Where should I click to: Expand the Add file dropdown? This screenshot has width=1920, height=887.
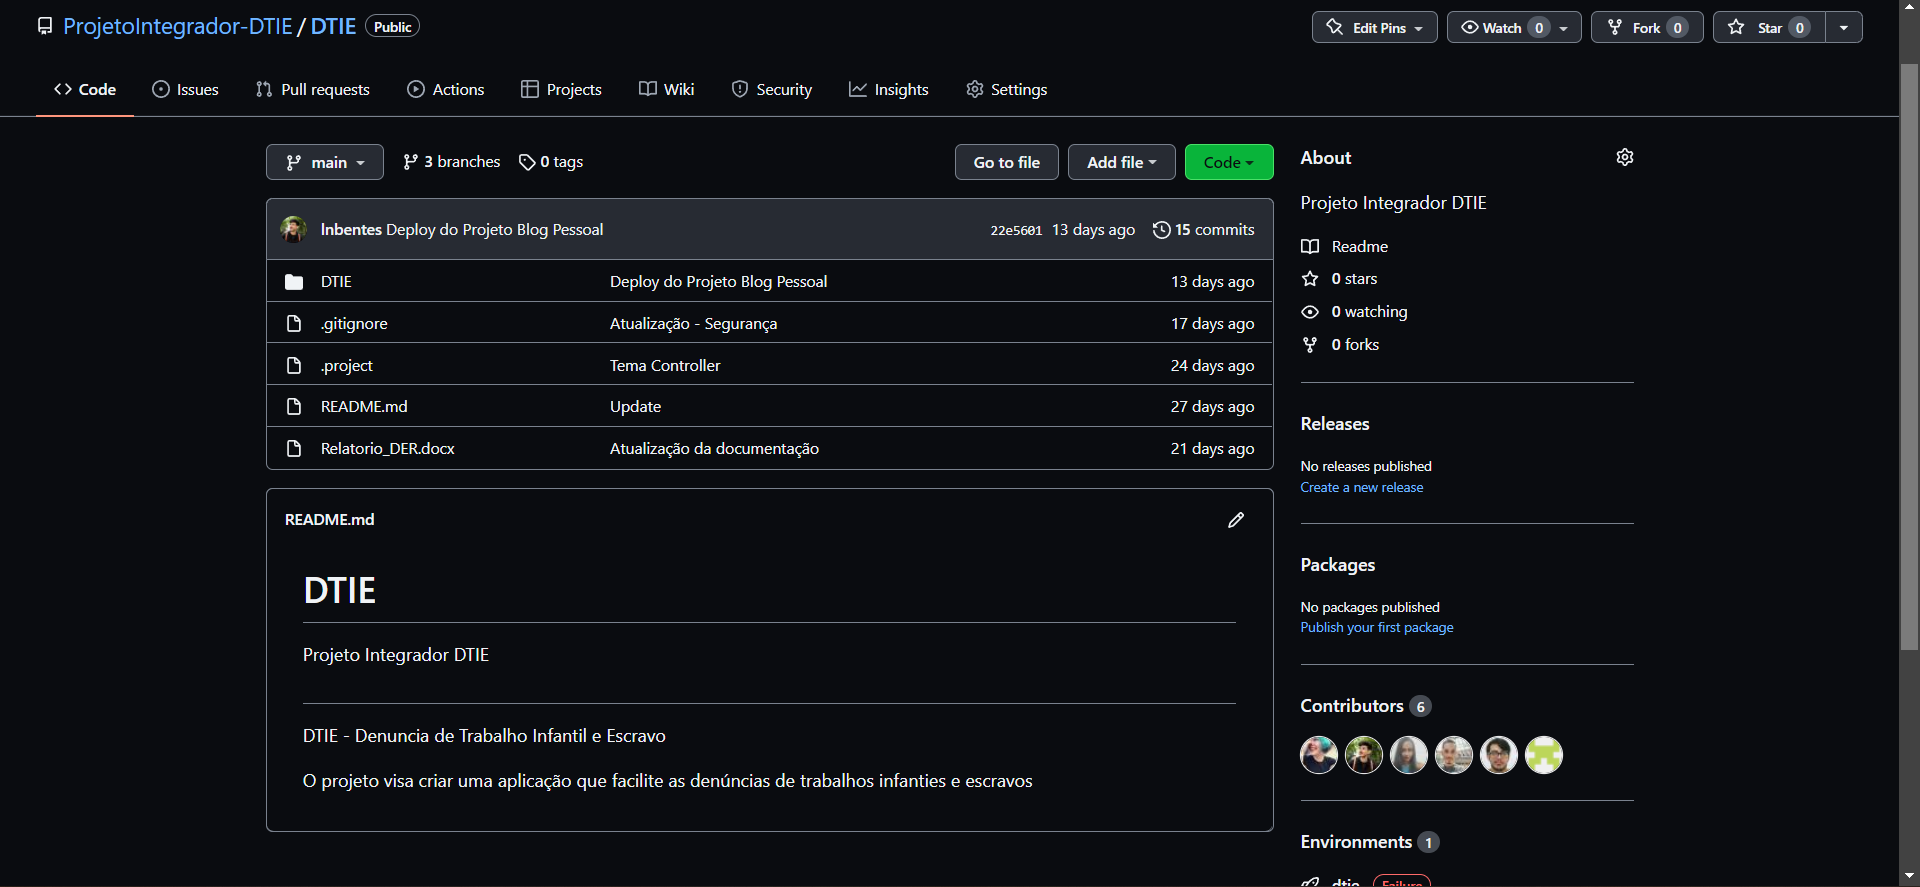[1122, 162]
